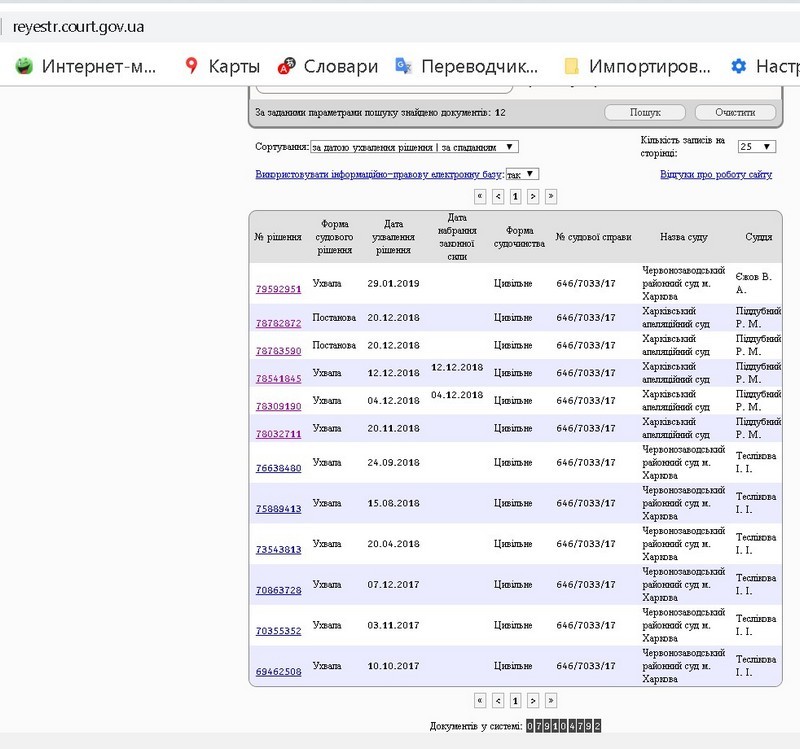The width and height of the screenshot is (800, 749).
Task: Open decision number 70355352
Action: [279, 631]
